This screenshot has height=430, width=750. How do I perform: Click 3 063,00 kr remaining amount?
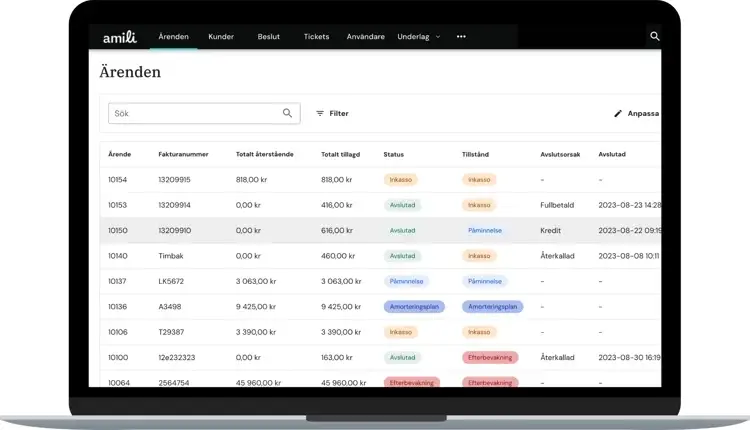pyautogui.click(x=256, y=281)
